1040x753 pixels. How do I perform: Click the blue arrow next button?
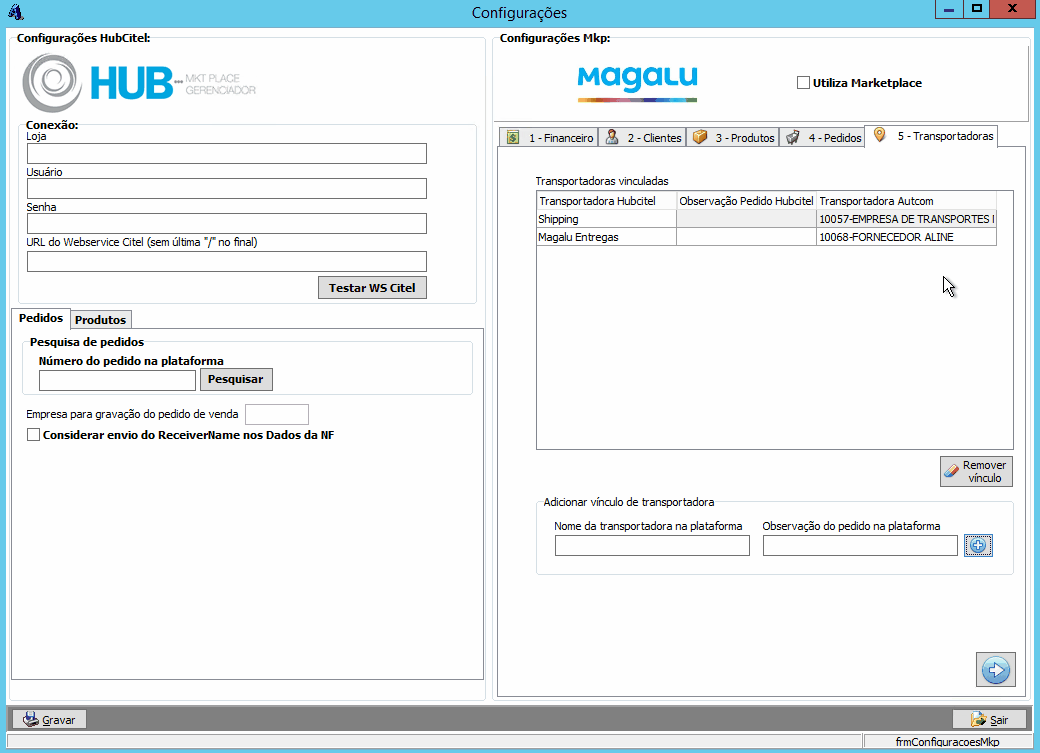[x=996, y=669]
